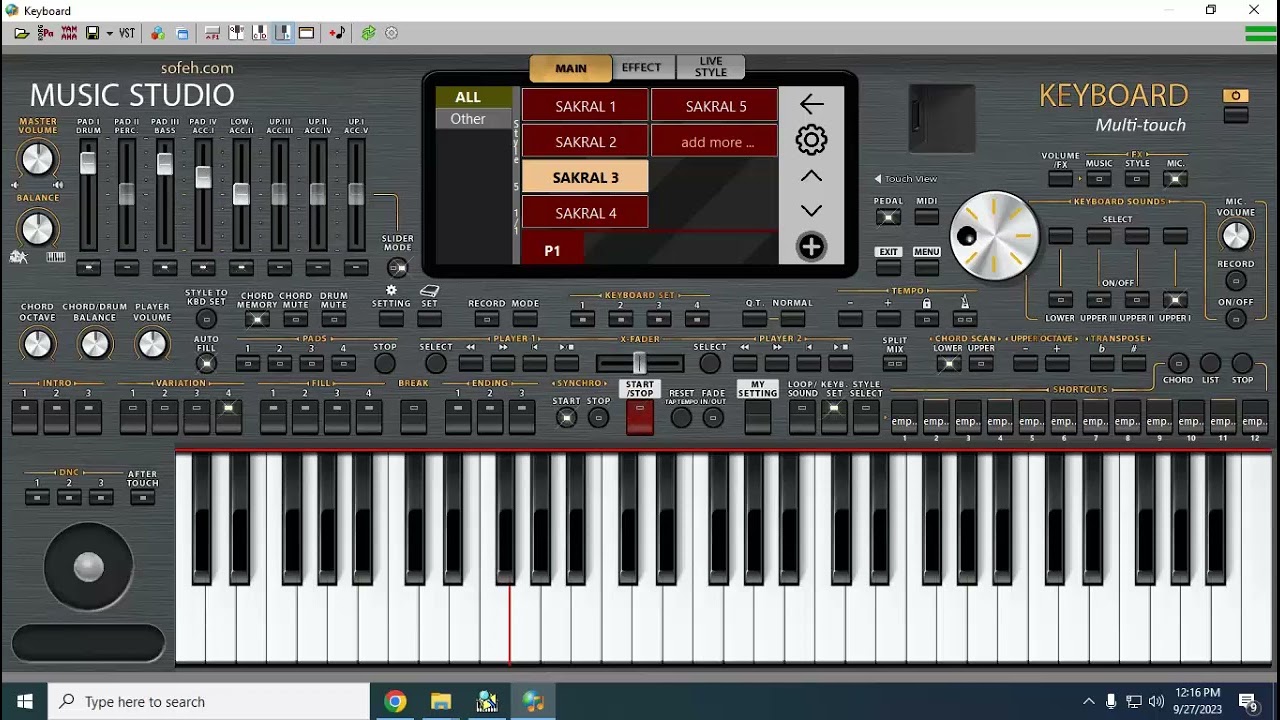Toggle the Slider Mode button
This screenshot has height=720, width=1280.
397,267
